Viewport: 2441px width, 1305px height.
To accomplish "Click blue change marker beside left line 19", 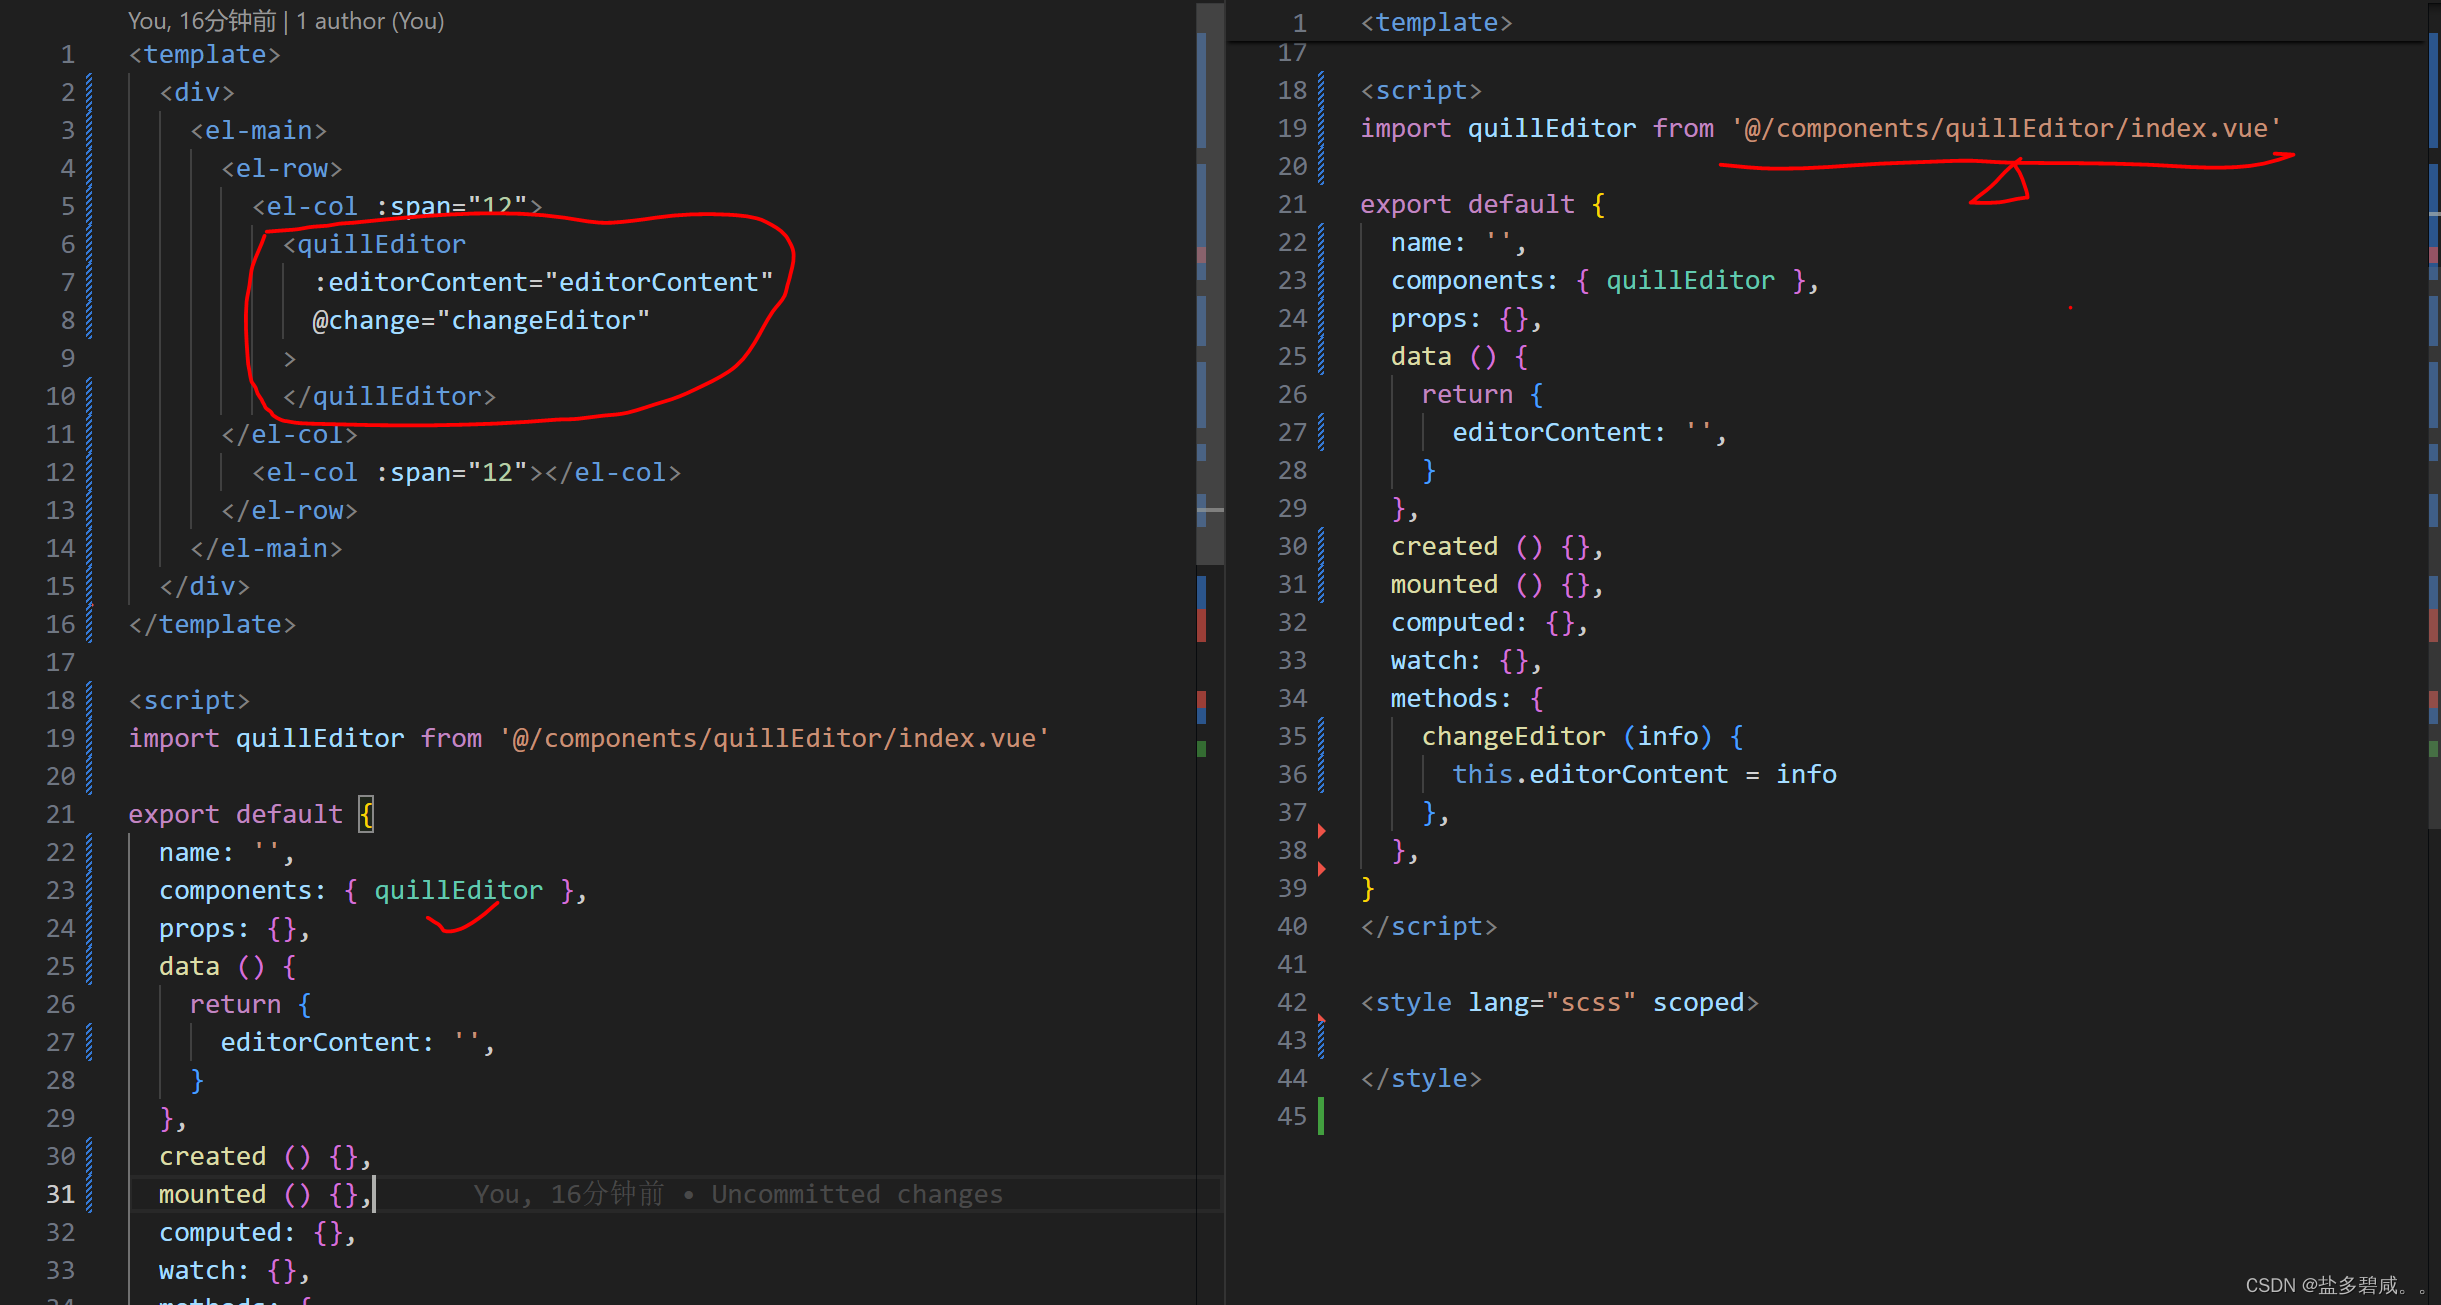I will [x=89, y=738].
